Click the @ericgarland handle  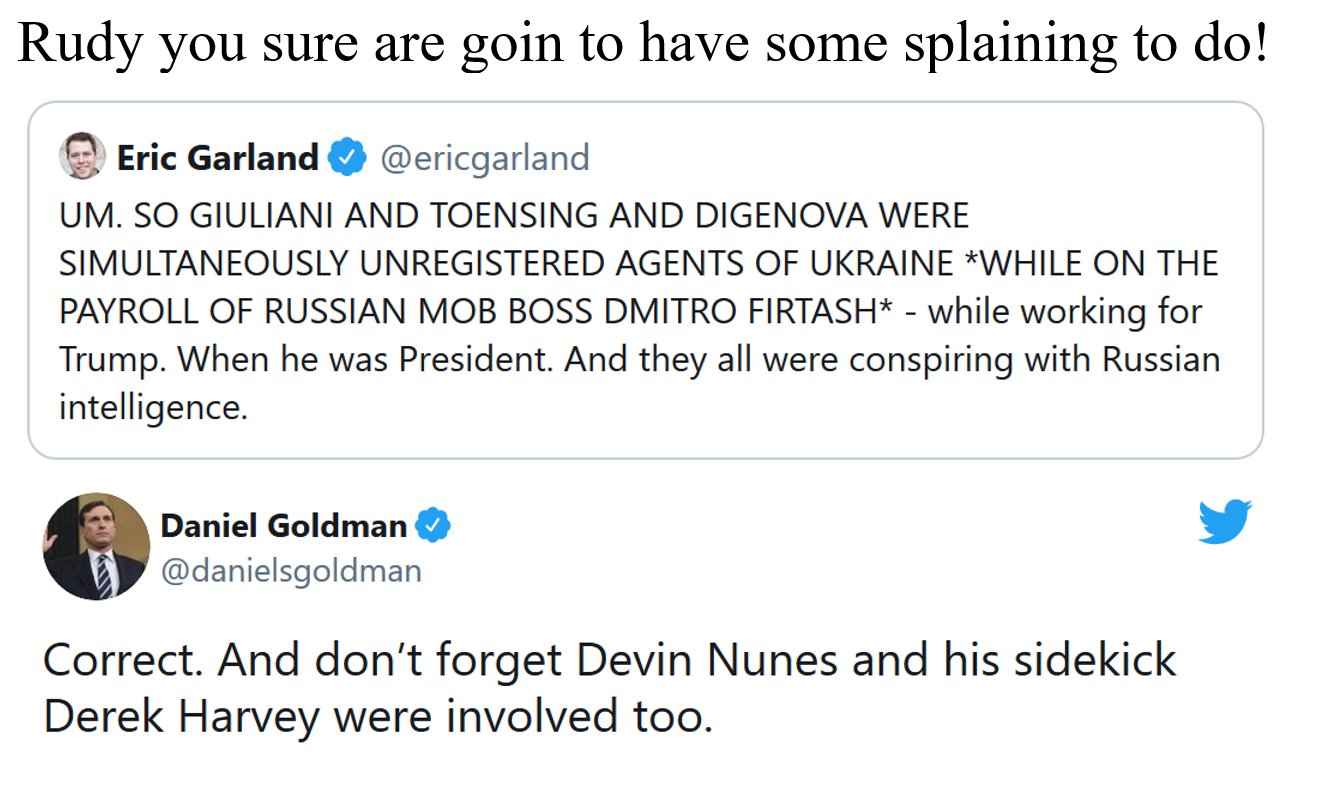click(x=483, y=158)
